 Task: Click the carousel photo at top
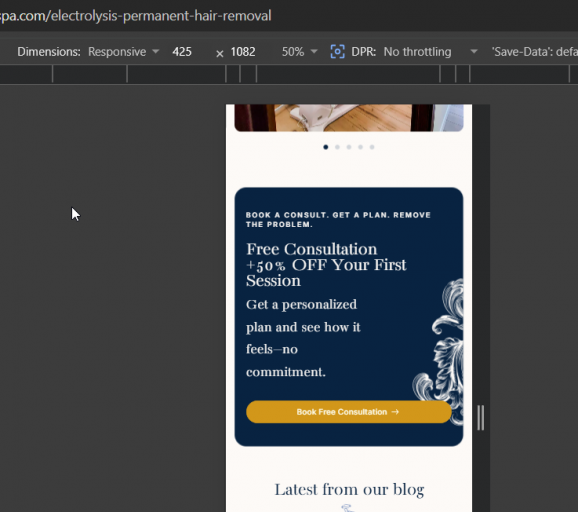(349, 118)
